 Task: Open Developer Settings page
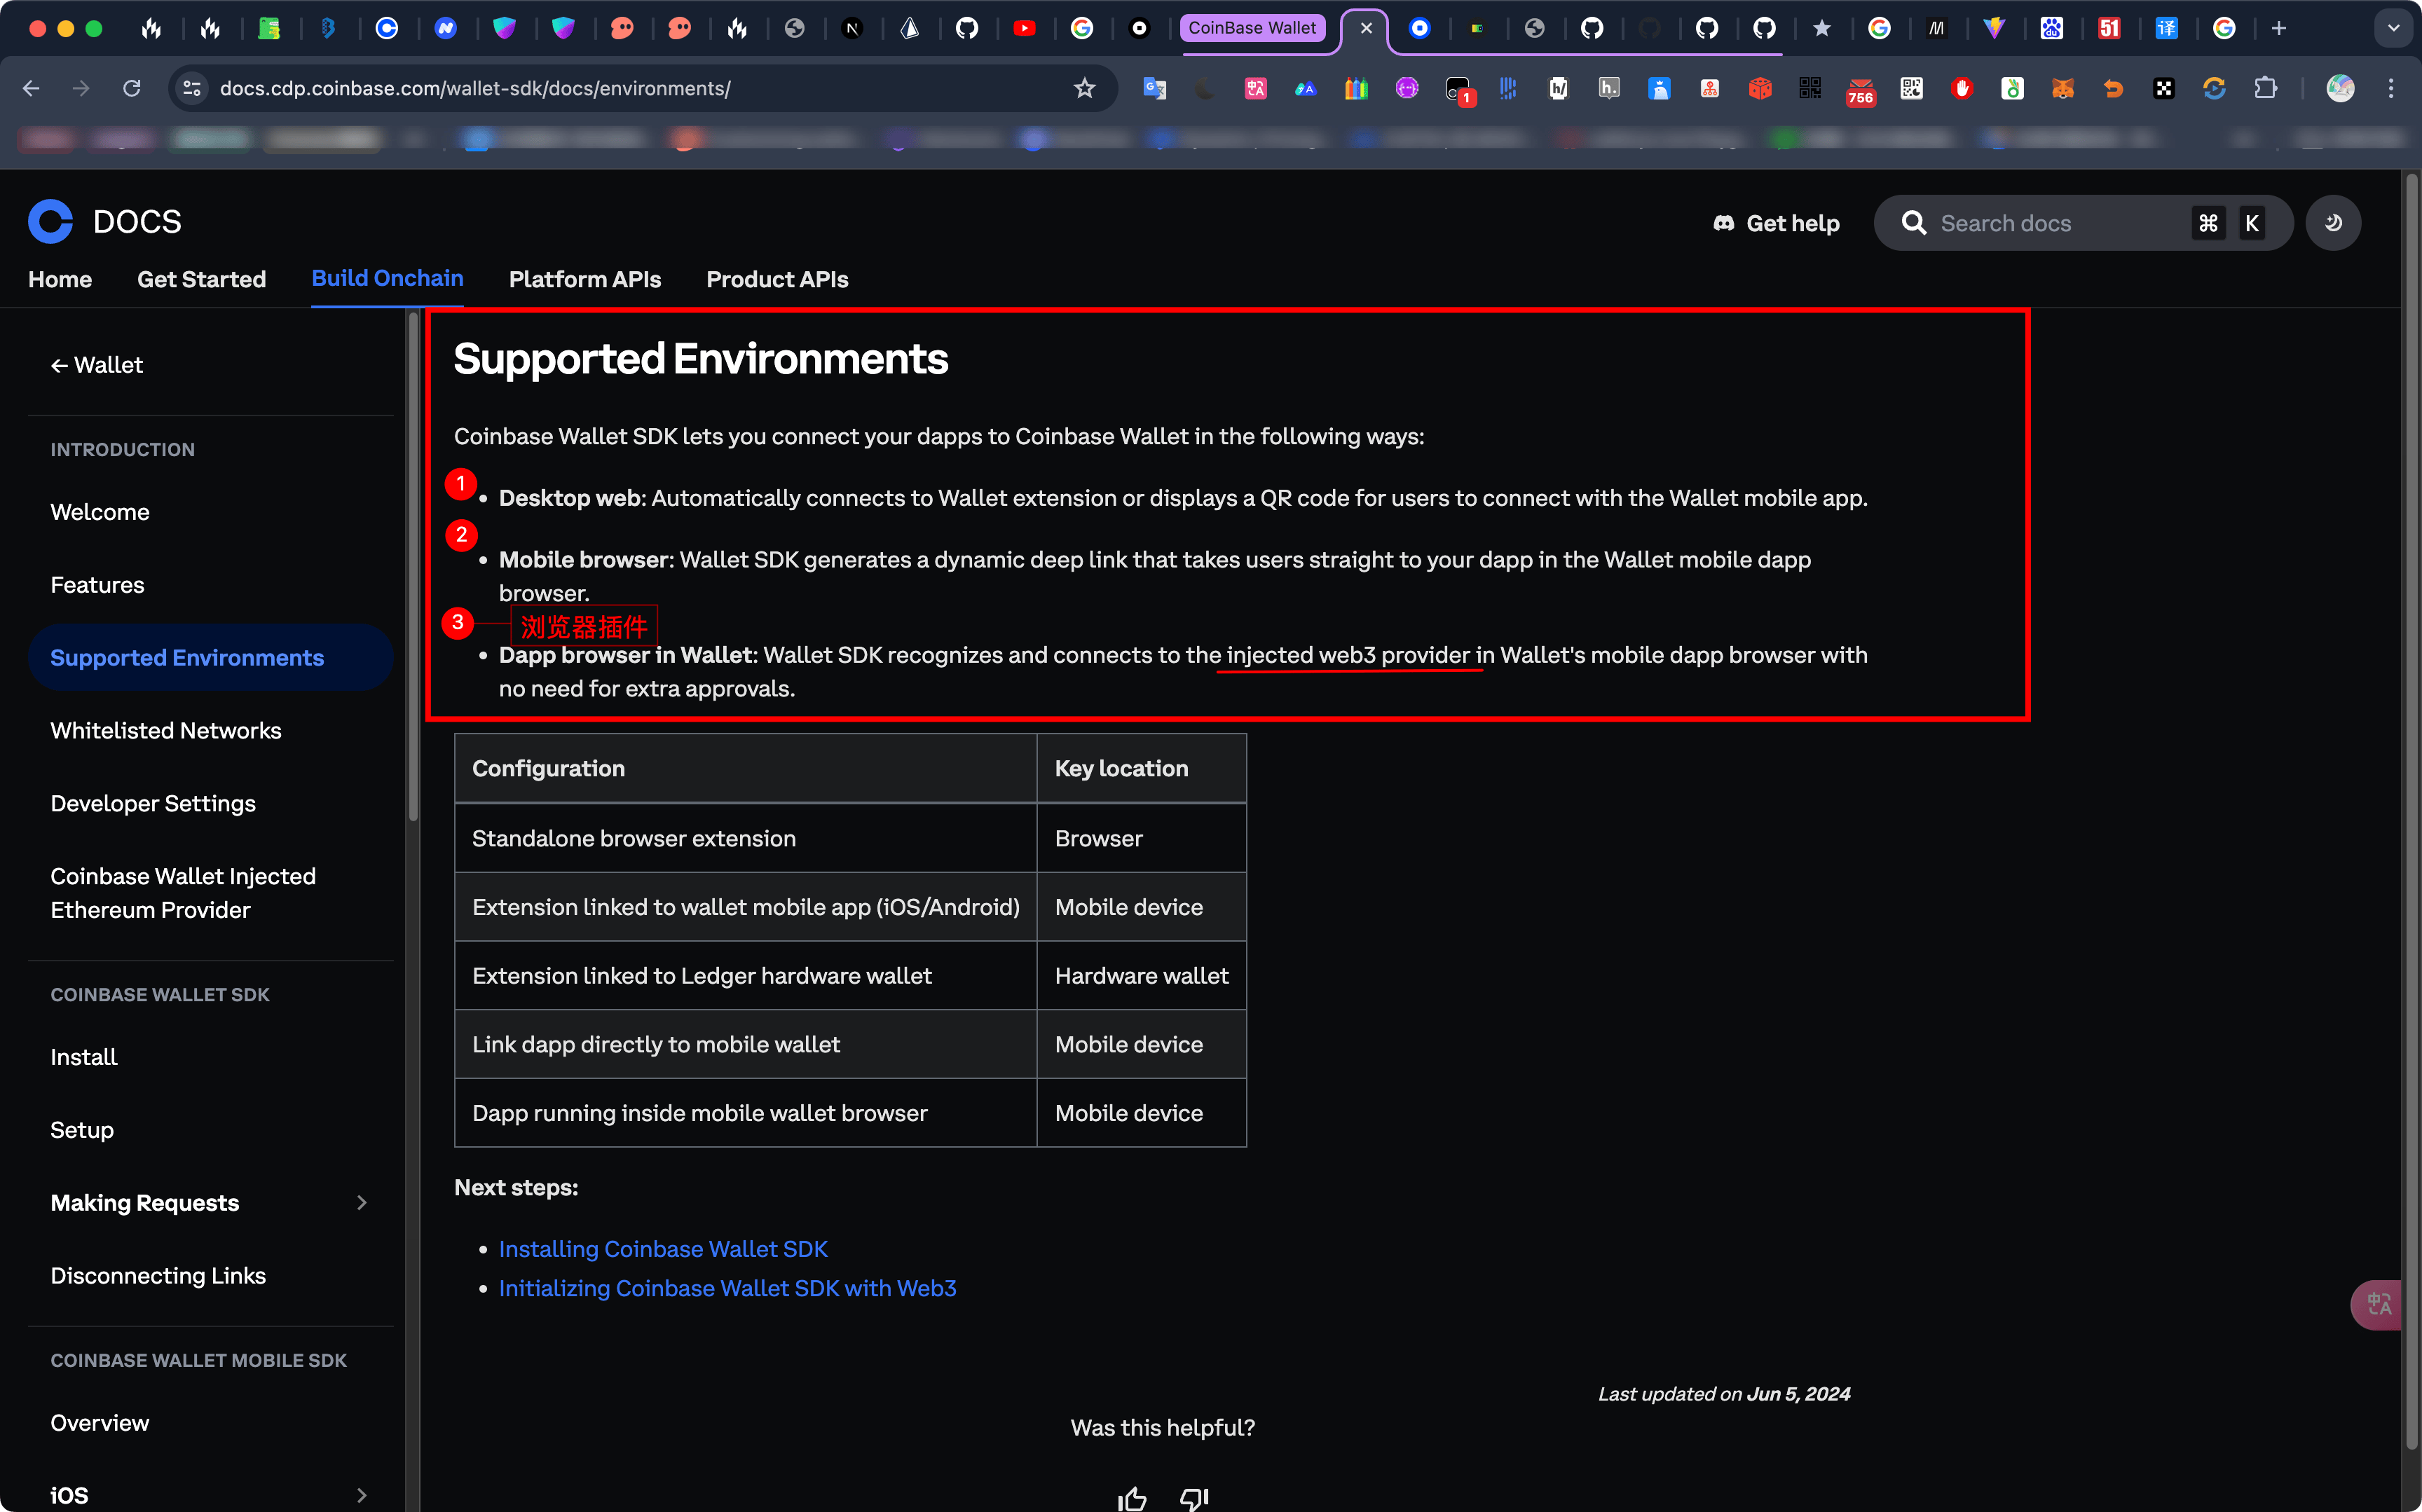(x=153, y=804)
